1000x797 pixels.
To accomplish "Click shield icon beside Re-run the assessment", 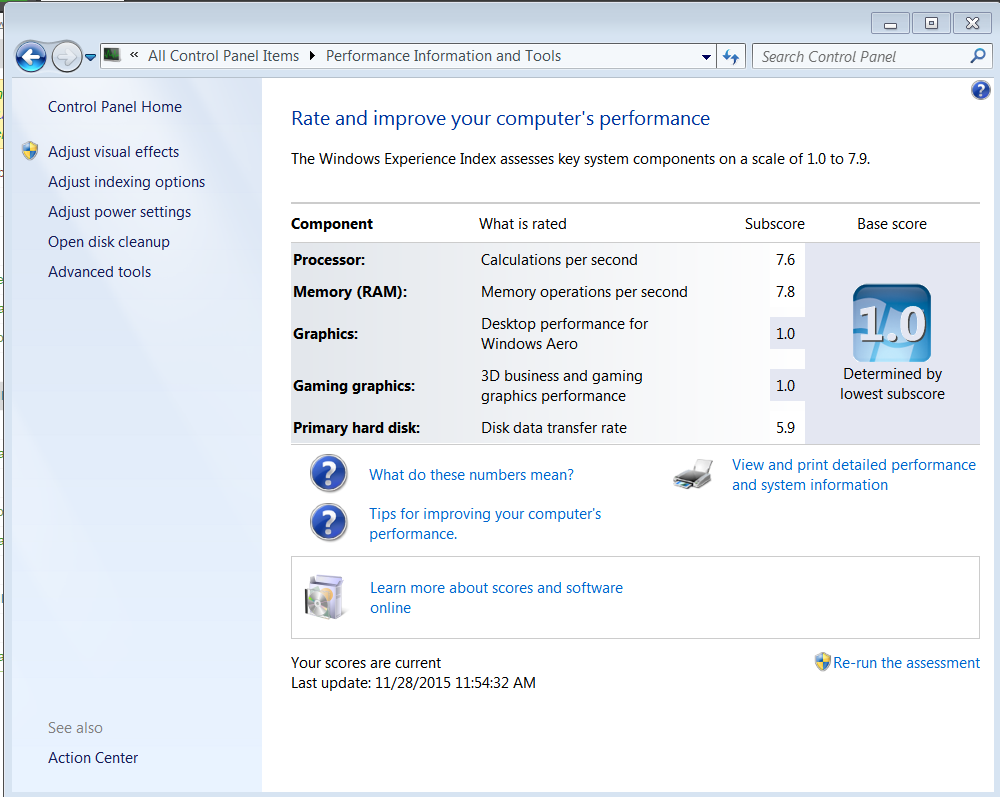I will pyautogui.click(x=823, y=662).
